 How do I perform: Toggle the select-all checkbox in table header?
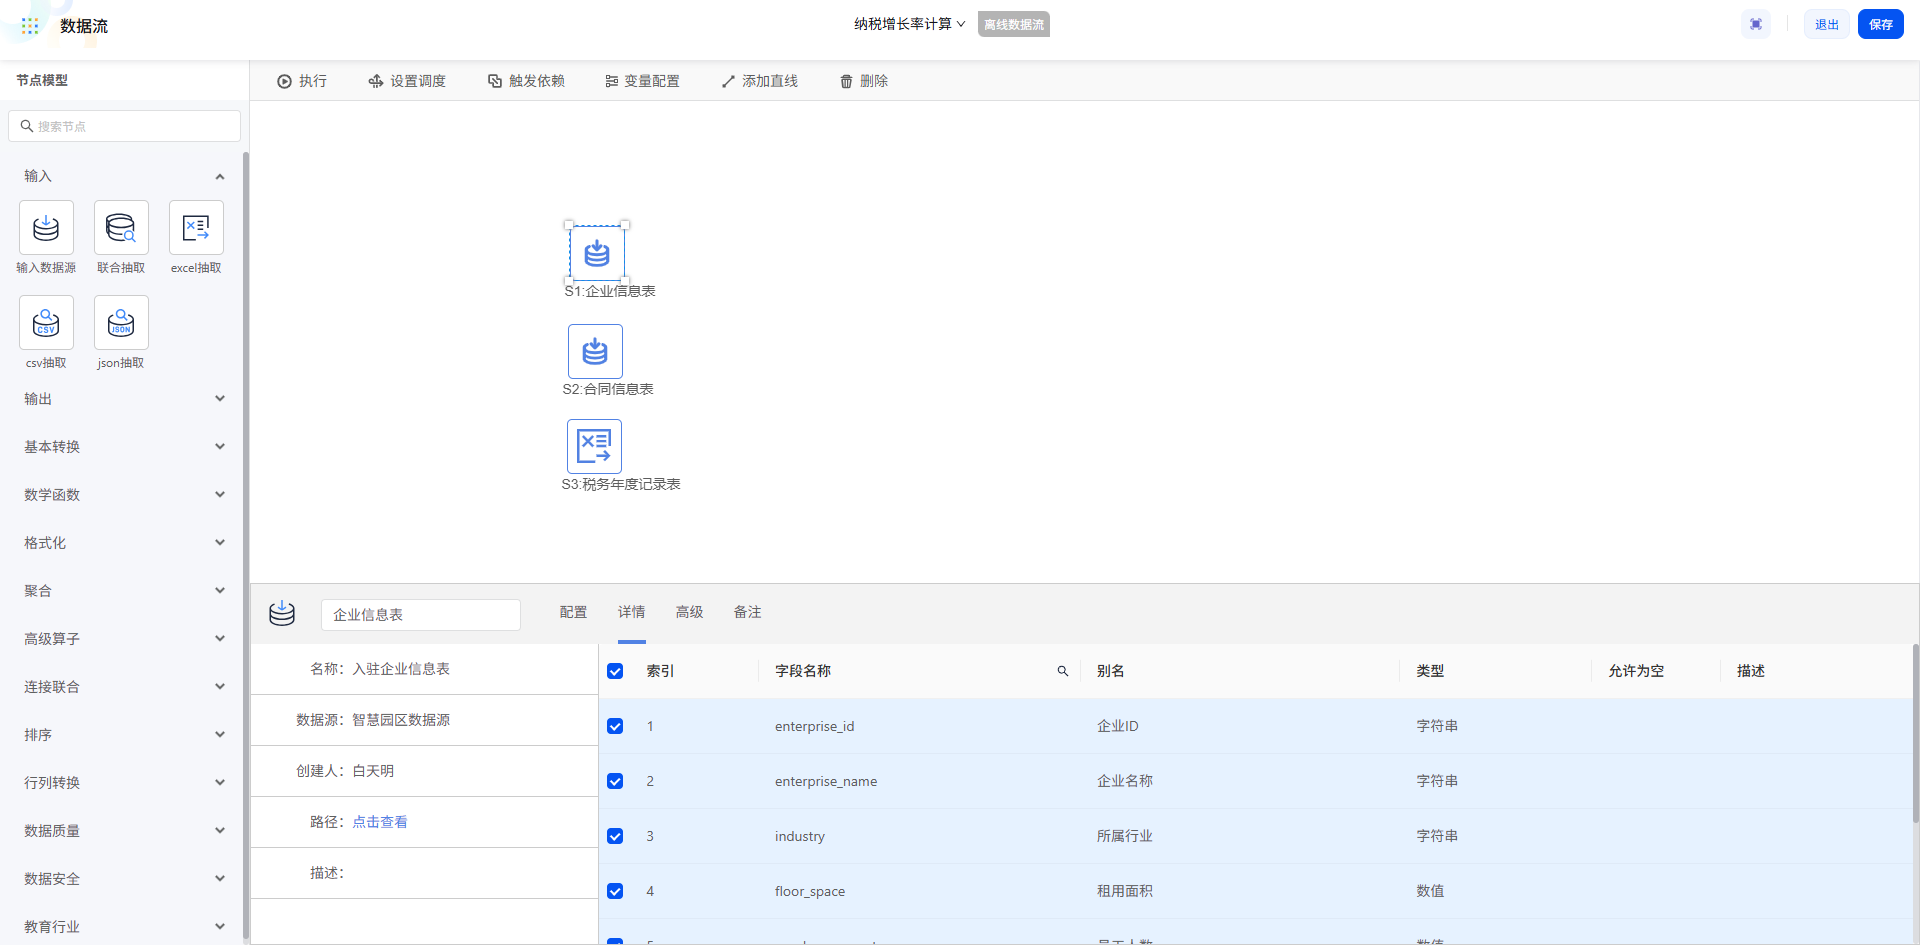coord(615,671)
